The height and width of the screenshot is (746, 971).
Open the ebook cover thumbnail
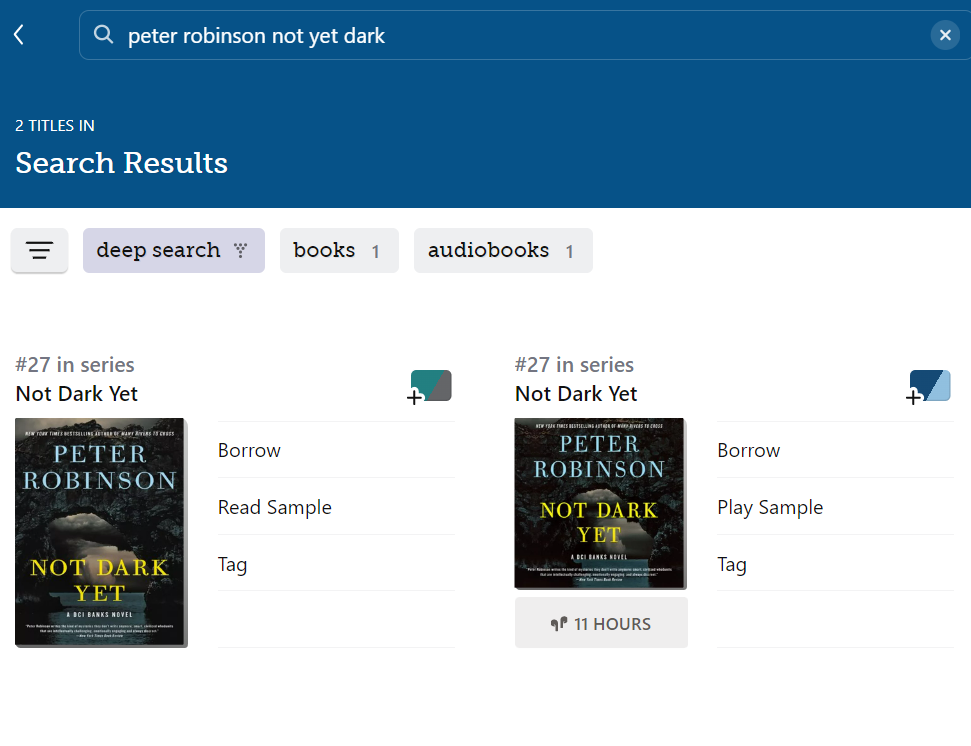click(100, 532)
